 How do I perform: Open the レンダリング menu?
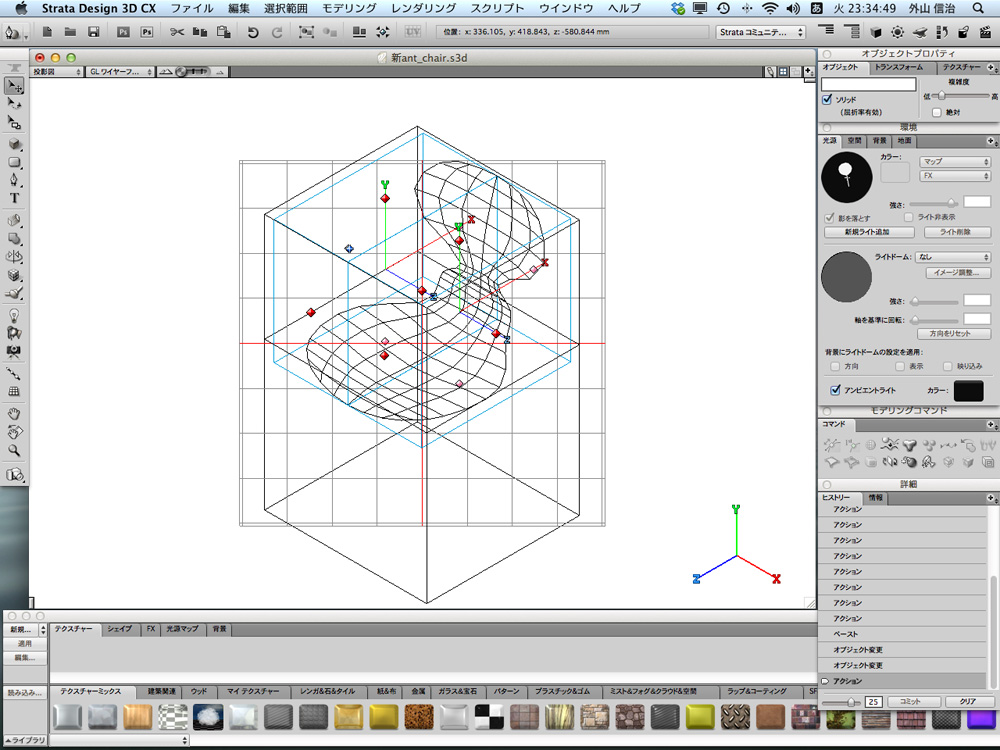pos(423,8)
